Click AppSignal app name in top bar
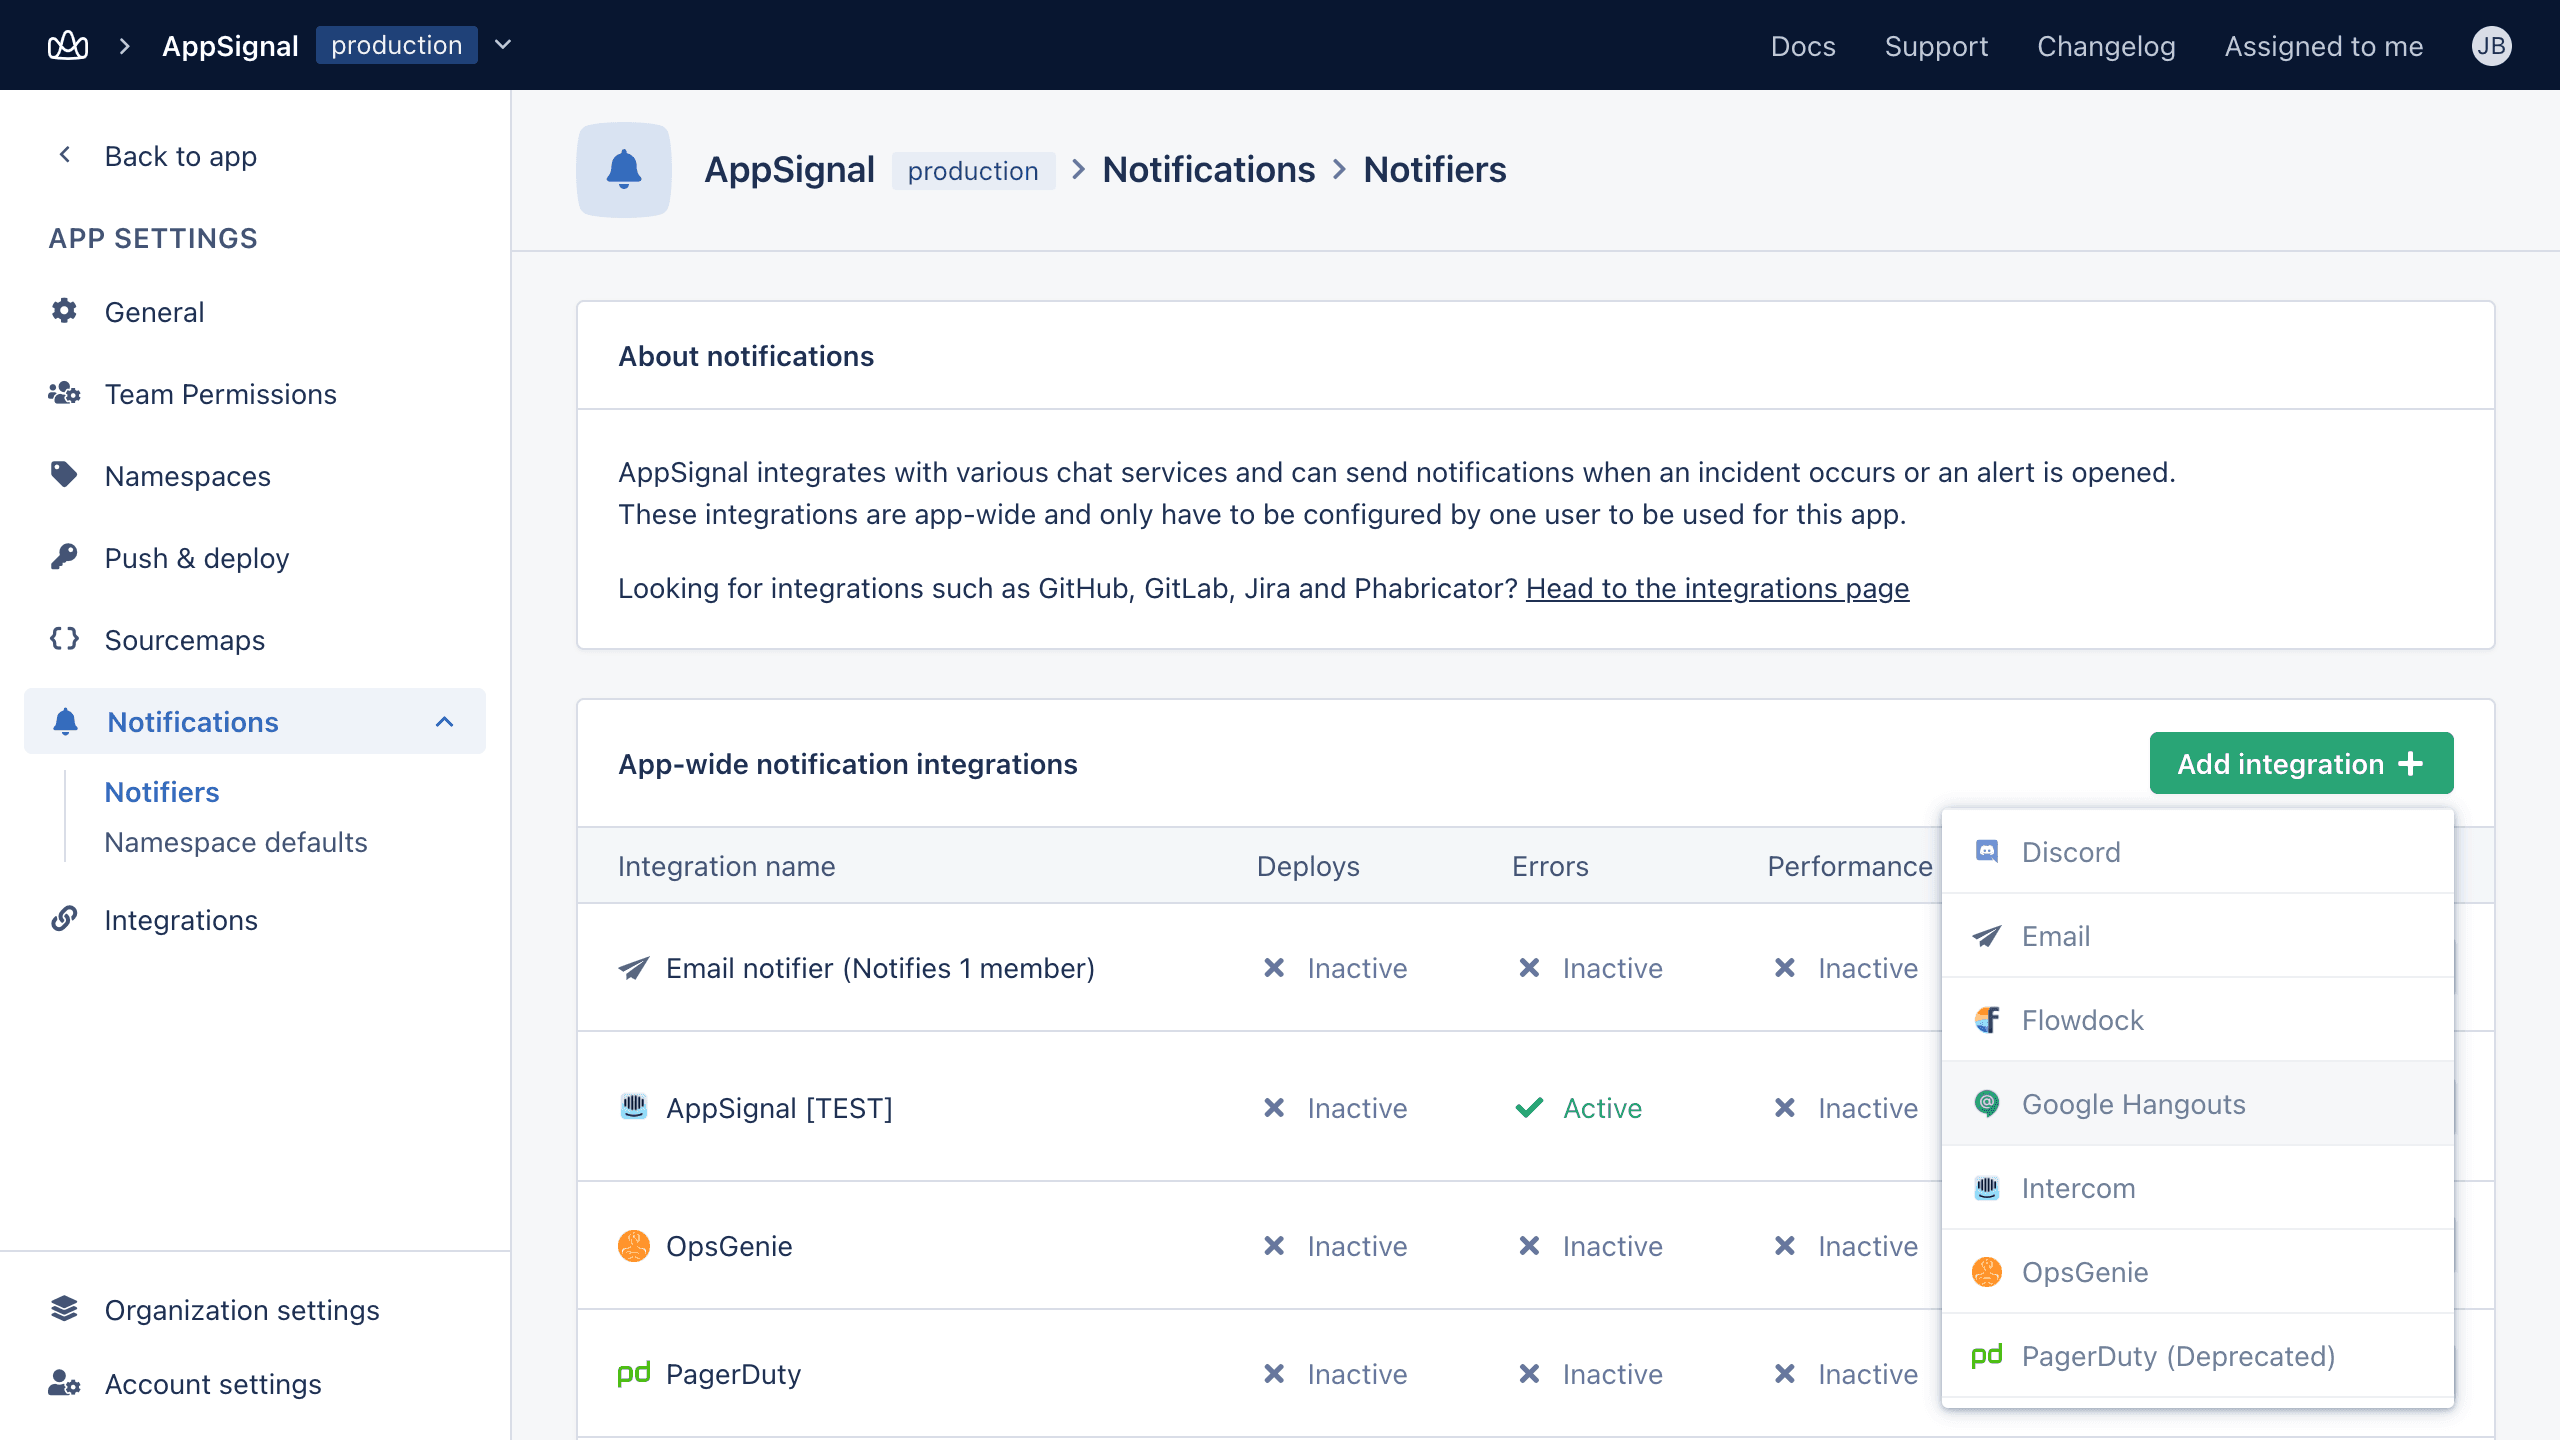The image size is (2560, 1440). pyautogui.click(x=230, y=46)
